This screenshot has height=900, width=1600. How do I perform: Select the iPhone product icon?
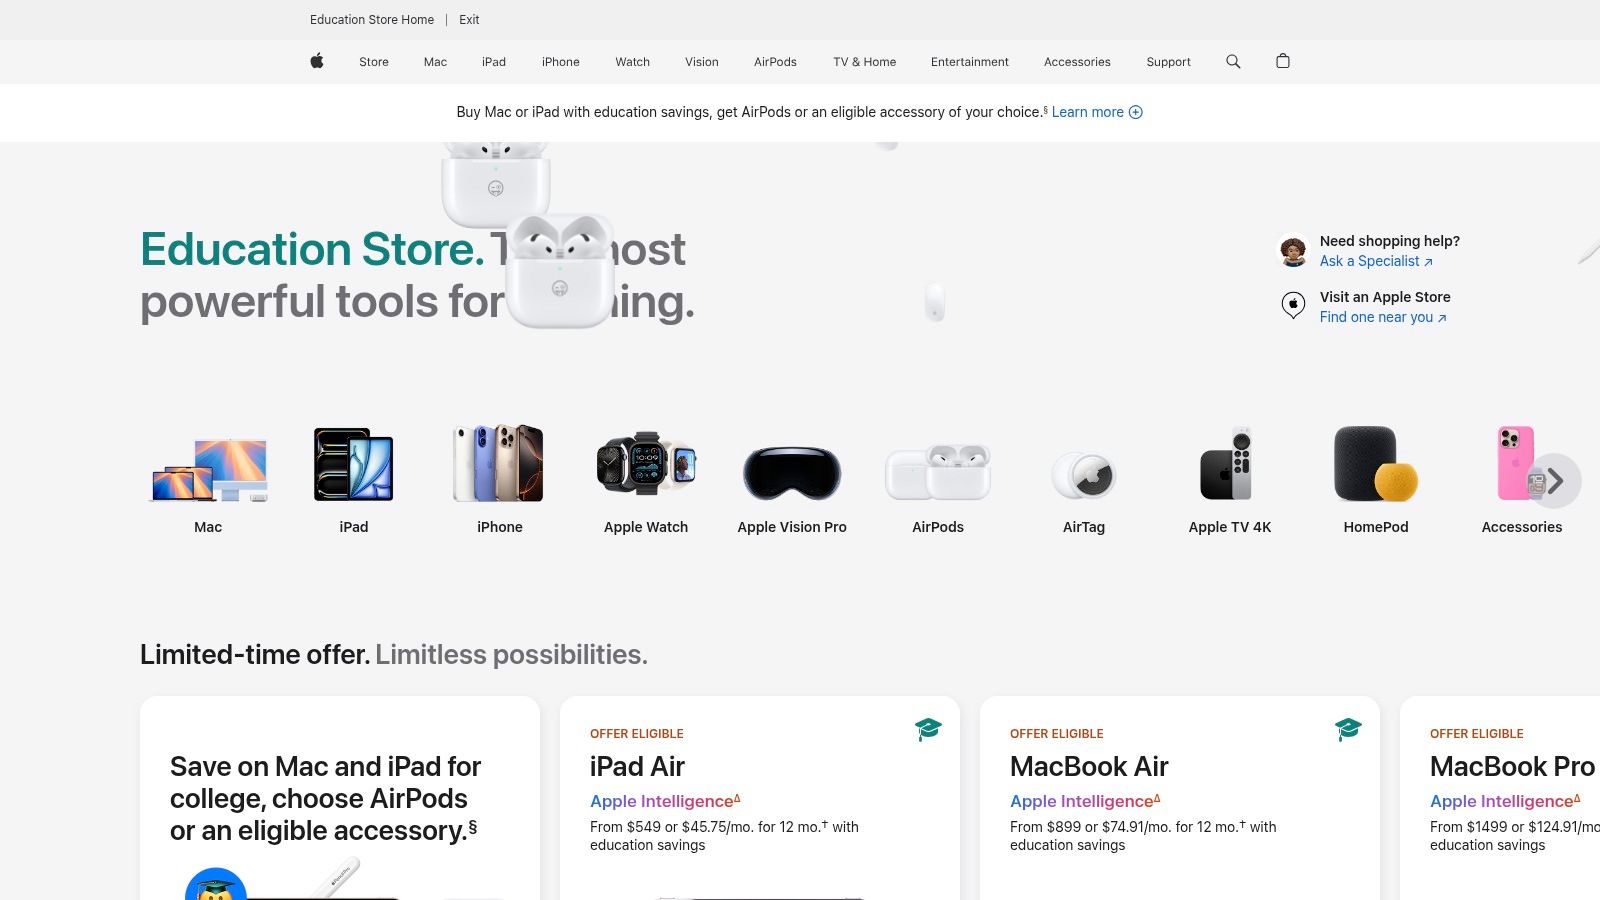tap(499, 463)
